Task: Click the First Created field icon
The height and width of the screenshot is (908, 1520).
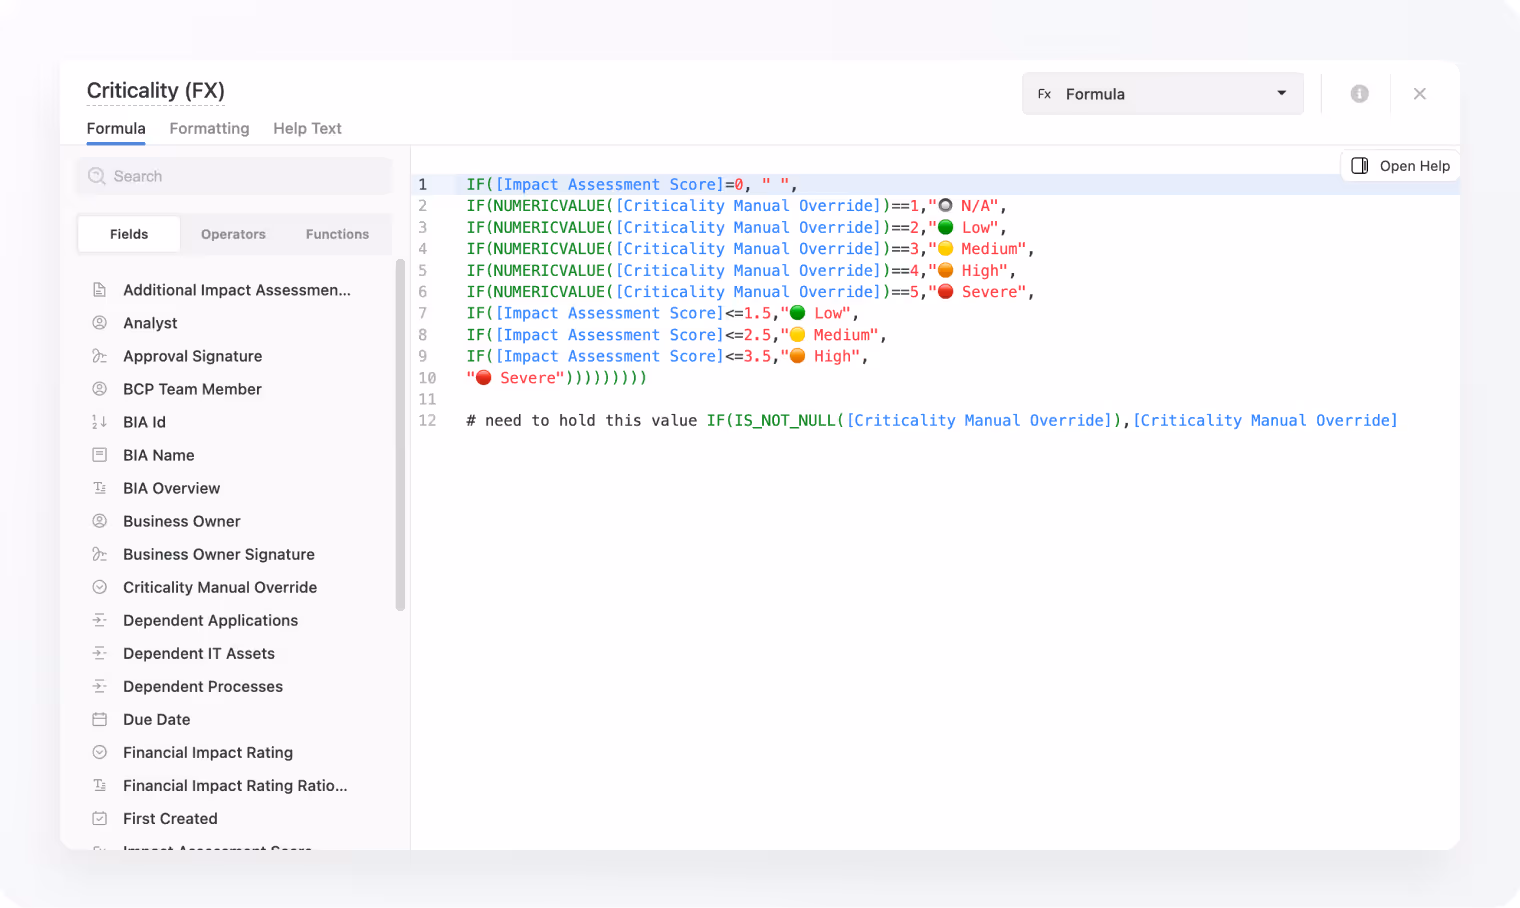Action: point(99,818)
